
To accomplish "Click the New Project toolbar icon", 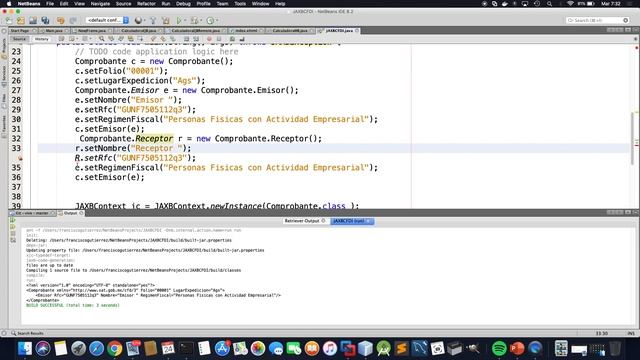I will (x=20, y=20).
